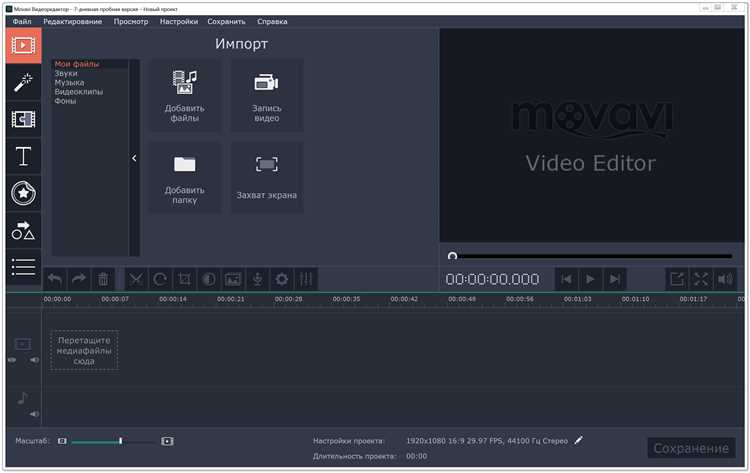Click the Добавить файлы button
The image size is (750, 473).
[185, 95]
